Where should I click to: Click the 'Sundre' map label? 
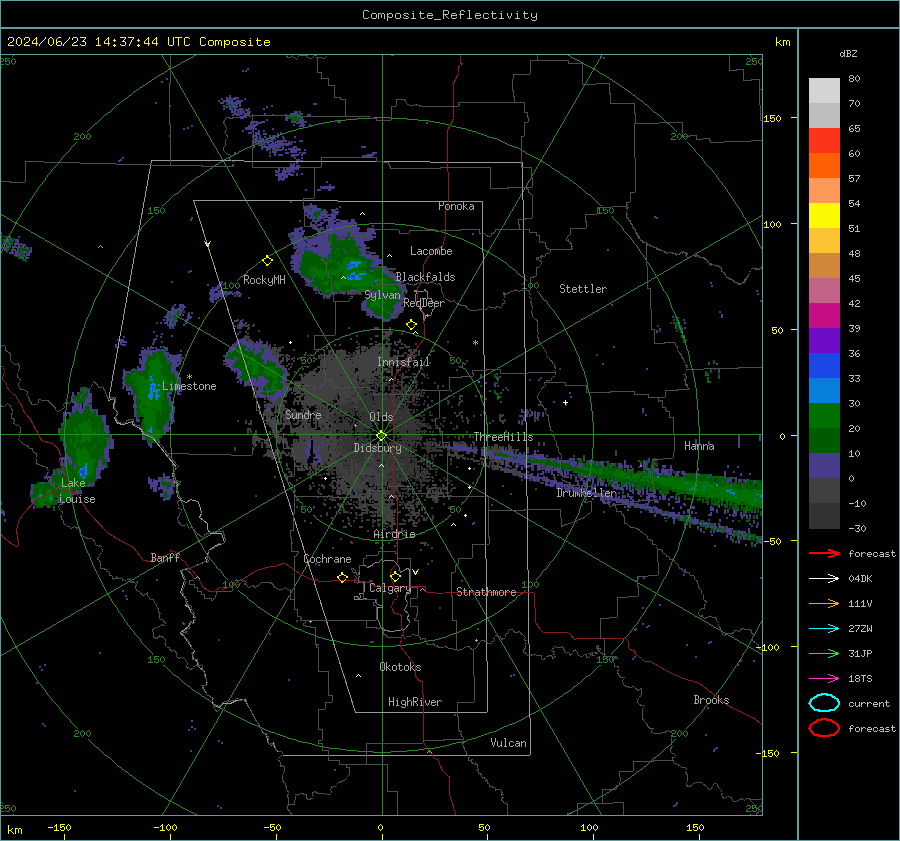click(303, 415)
